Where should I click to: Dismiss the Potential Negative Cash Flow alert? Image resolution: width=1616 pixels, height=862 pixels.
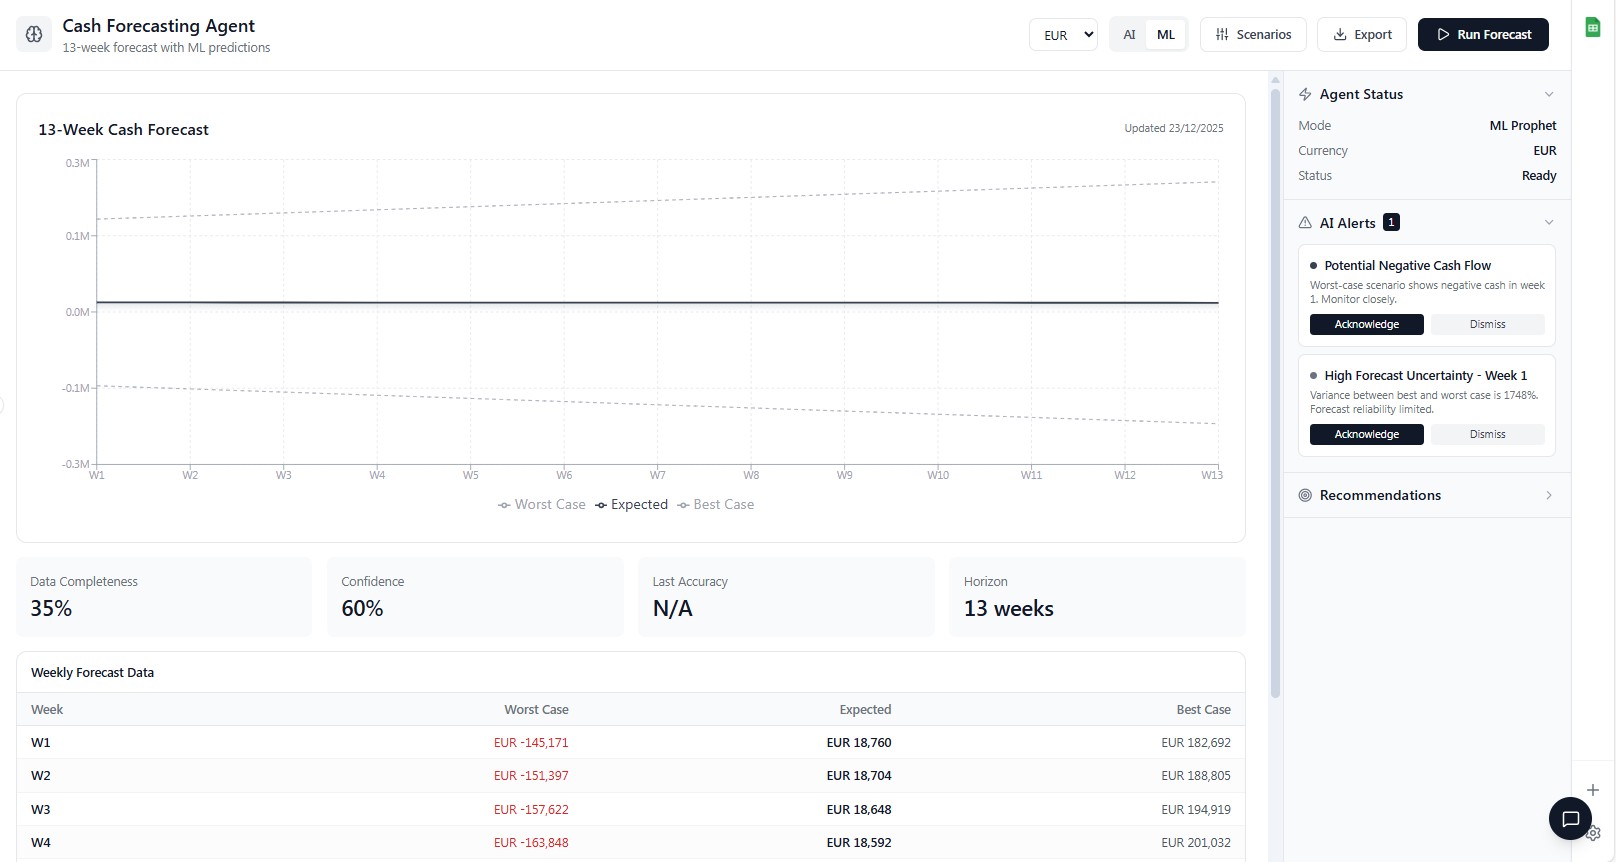coord(1487,324)
